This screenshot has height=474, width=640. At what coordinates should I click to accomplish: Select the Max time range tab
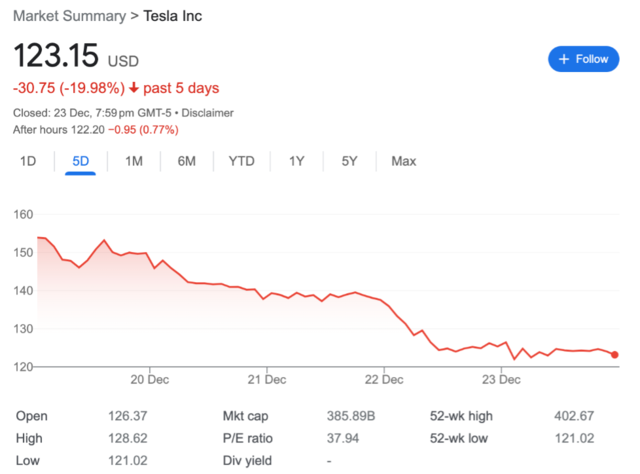(404, 161)
